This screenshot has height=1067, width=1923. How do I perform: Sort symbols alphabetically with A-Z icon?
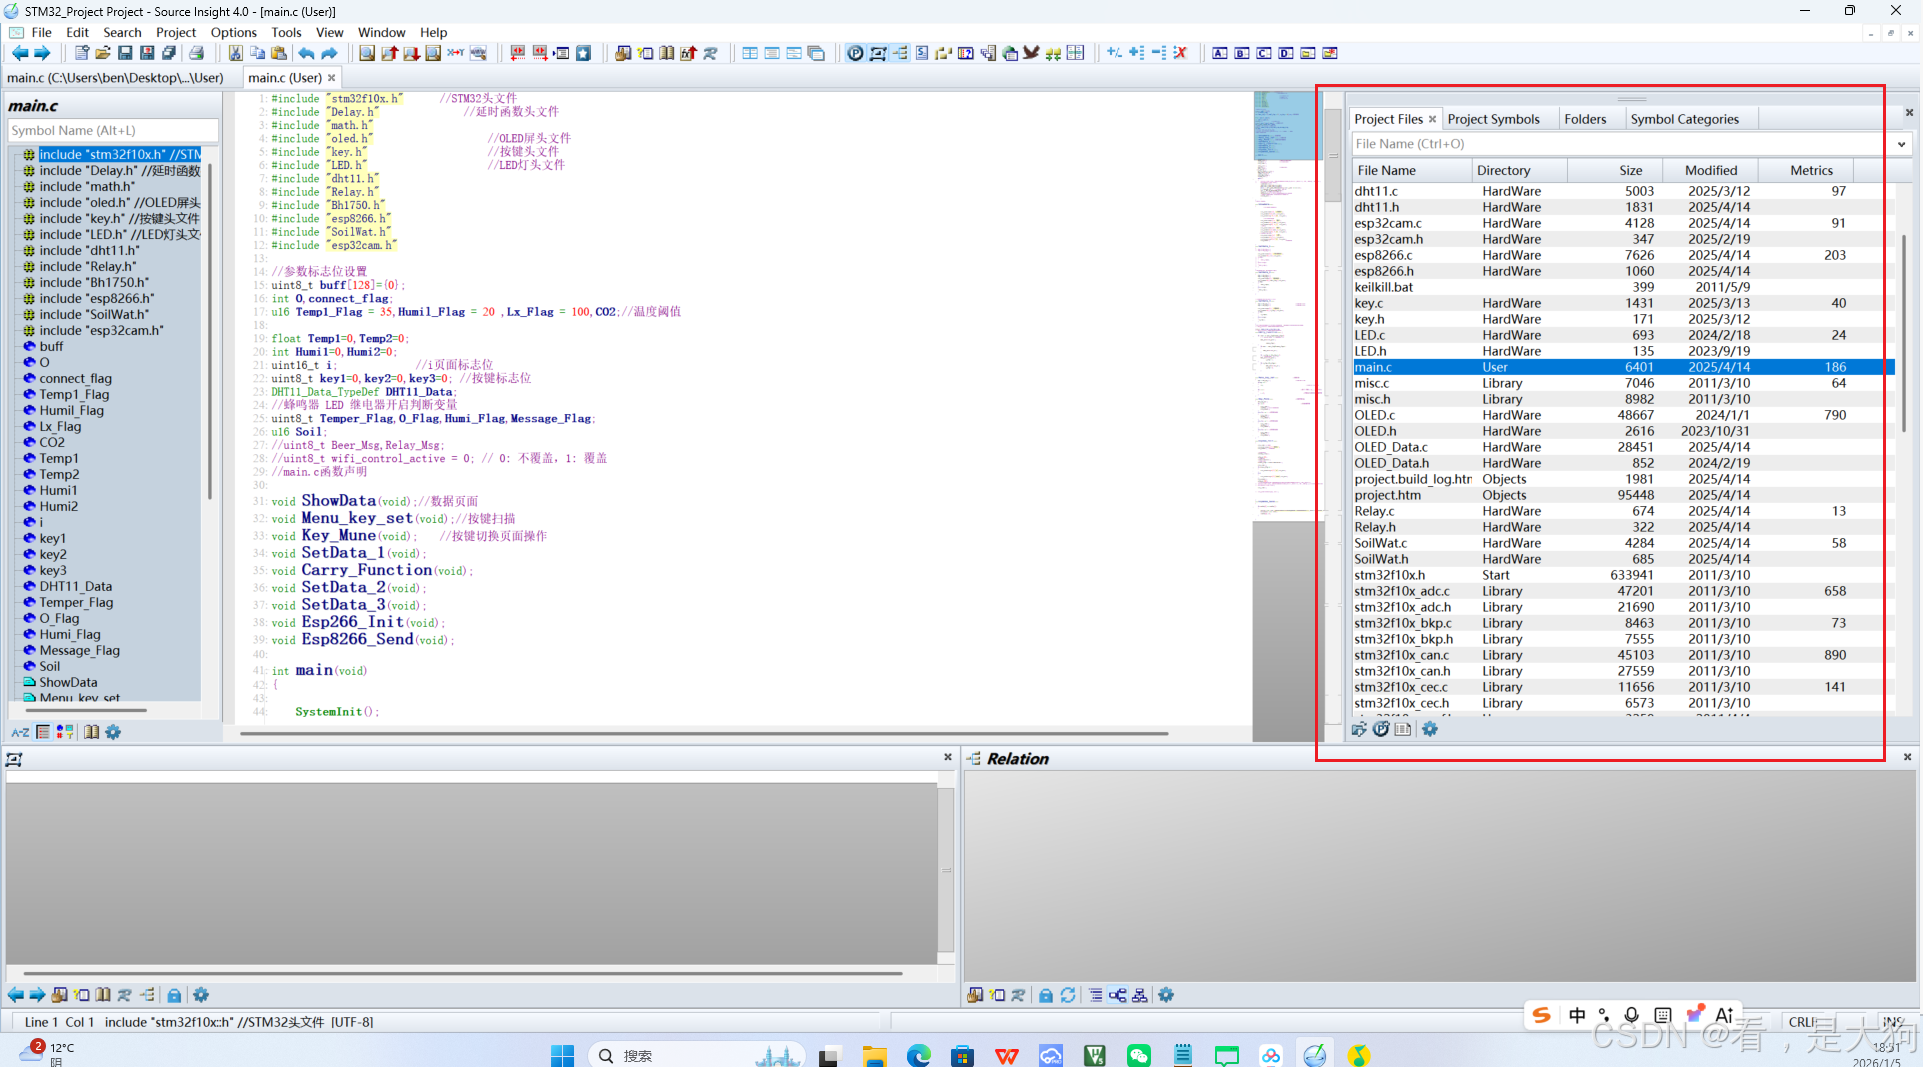click(20, 732)
